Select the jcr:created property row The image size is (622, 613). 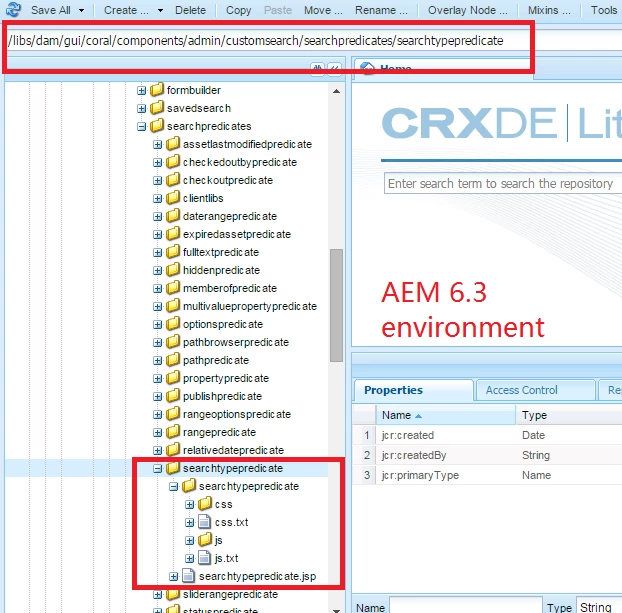pyautogui.click(x=487, y=435)
